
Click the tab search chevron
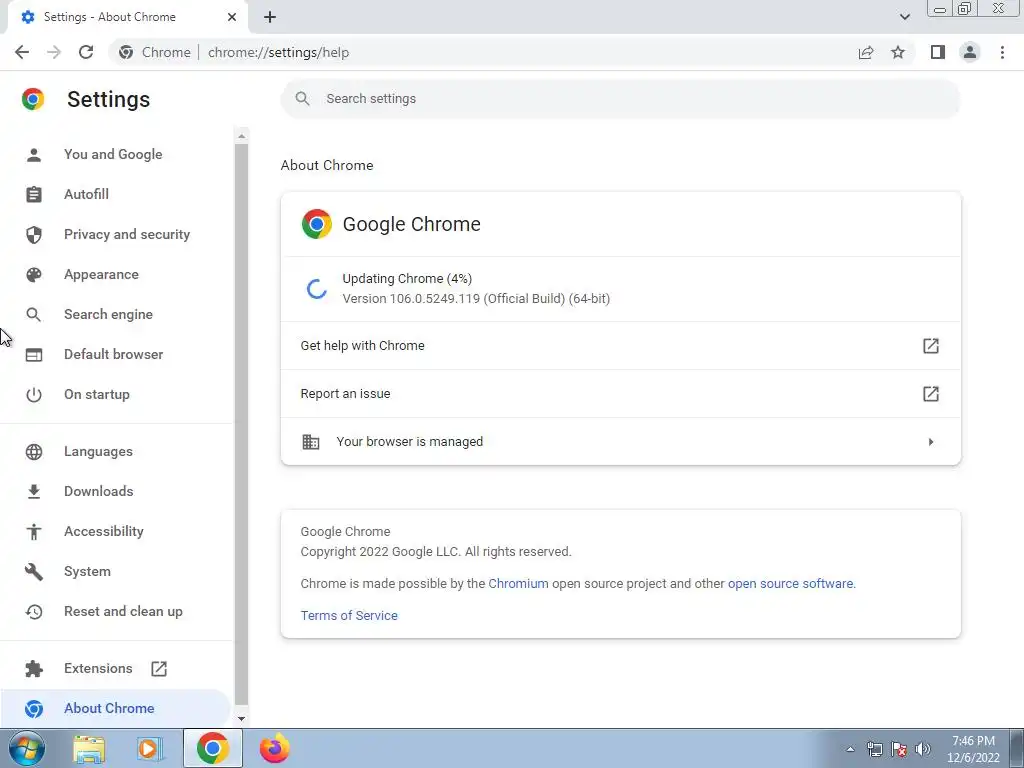tap(904, 17)
